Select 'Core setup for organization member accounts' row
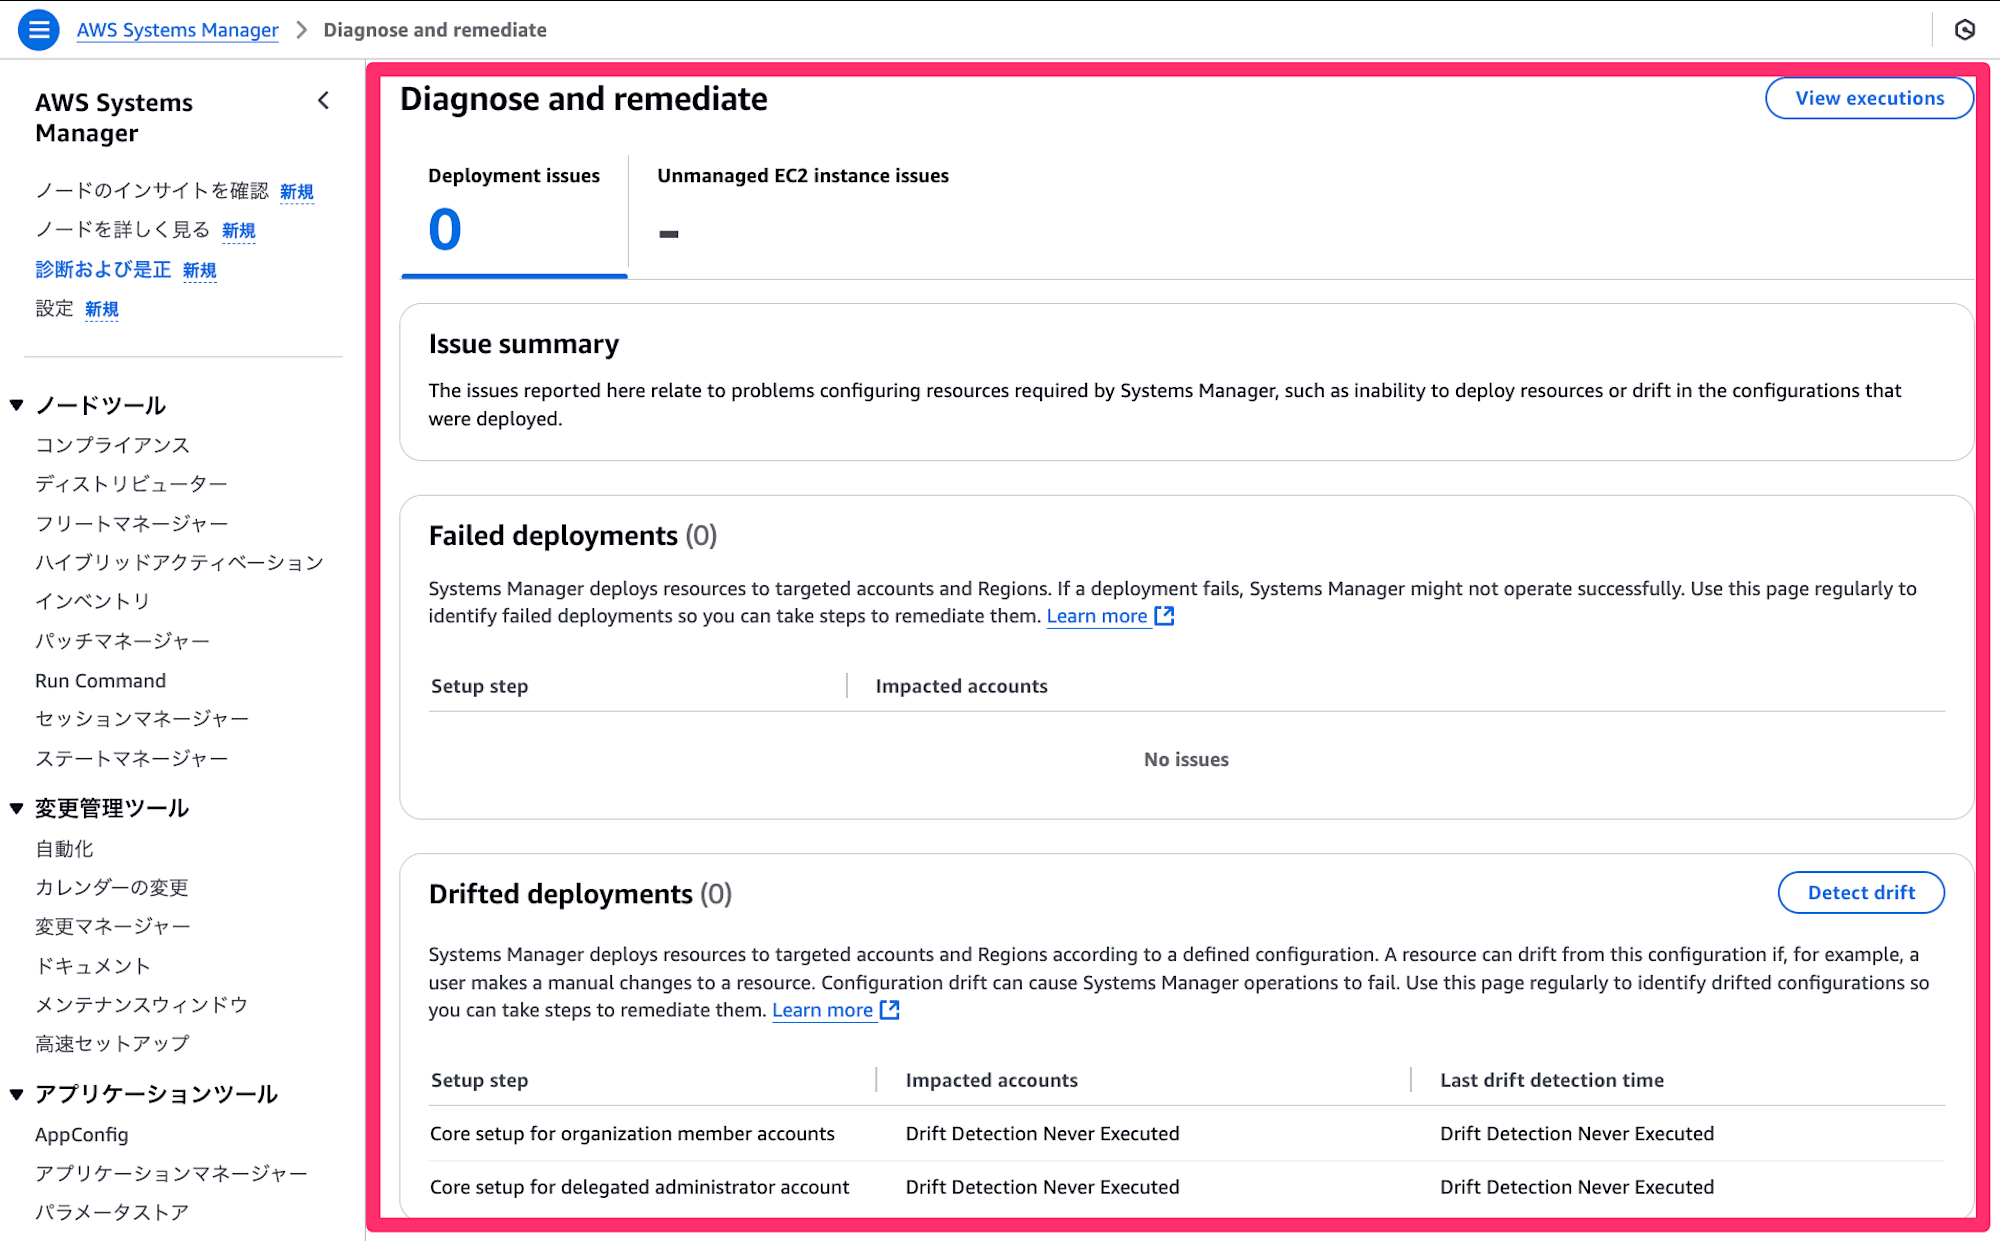This screenshot has width=2000, height=1241. coord(1186,1133)
